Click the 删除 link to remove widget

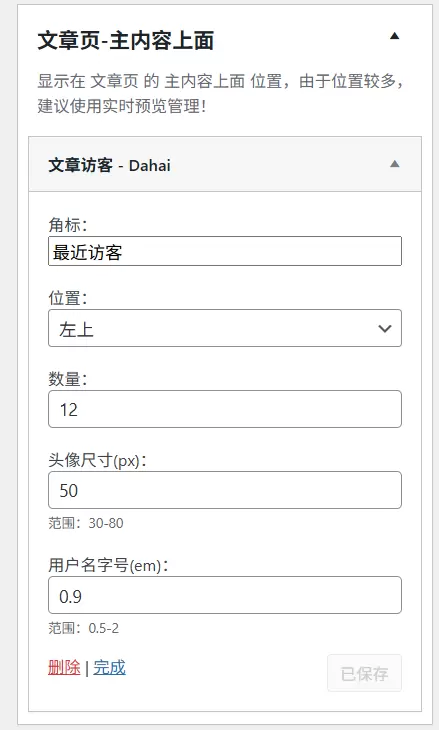[x=64, y=668]
